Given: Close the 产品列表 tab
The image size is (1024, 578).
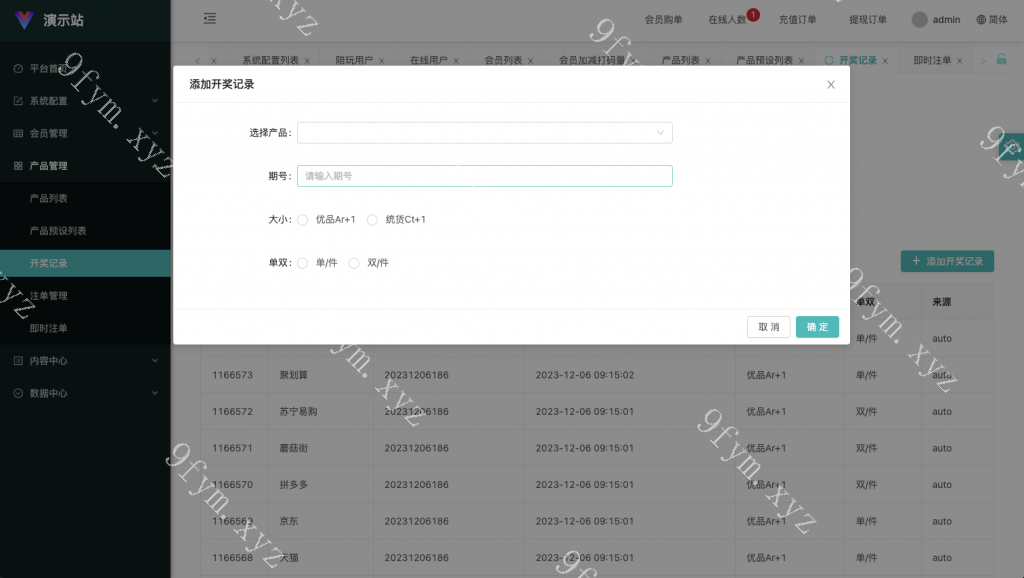Looking at the screenshot, I should 708,61.
